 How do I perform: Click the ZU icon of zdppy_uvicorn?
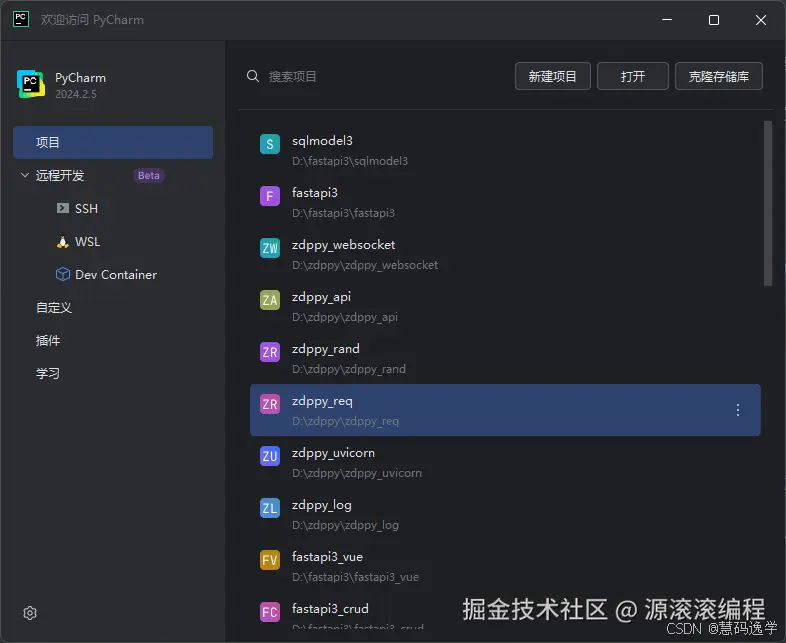pyautogui.click(x=270, y=456)
